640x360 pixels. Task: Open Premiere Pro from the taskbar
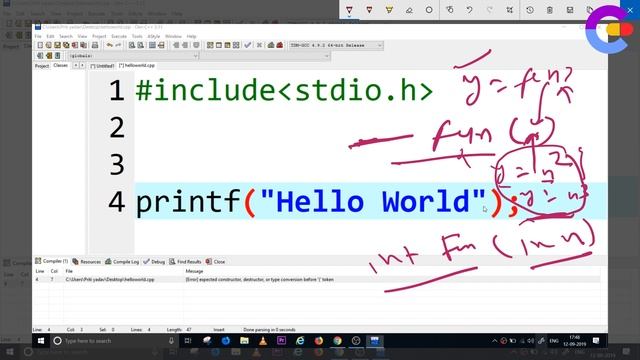(281, 340)
